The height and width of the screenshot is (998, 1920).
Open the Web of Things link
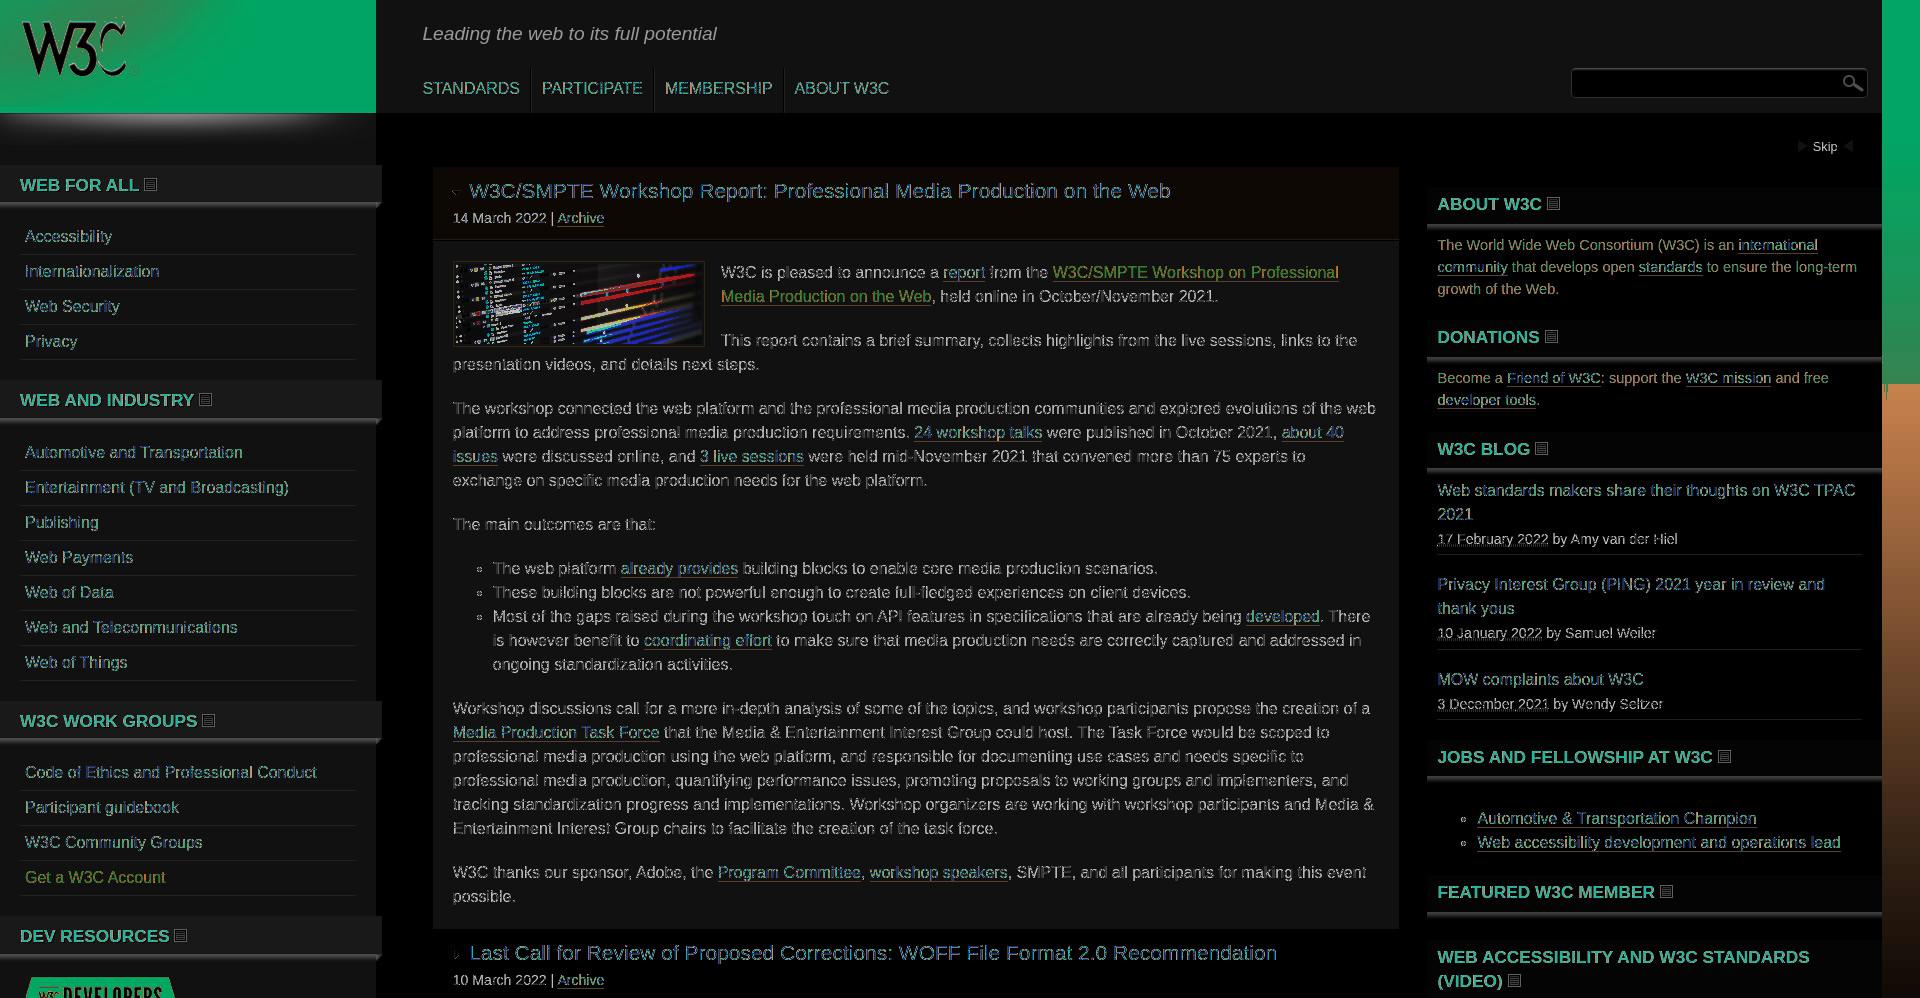(x=76, y=663)
